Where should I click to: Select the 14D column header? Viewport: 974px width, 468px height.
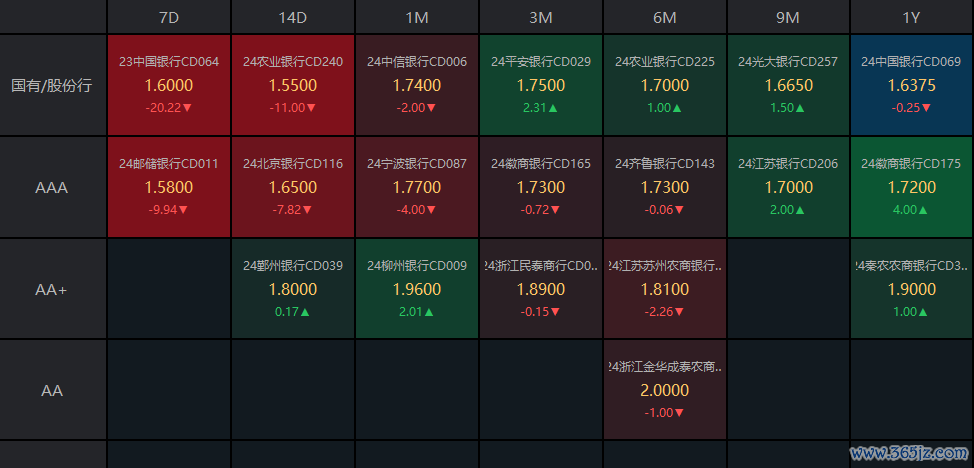tap(293, 17)
